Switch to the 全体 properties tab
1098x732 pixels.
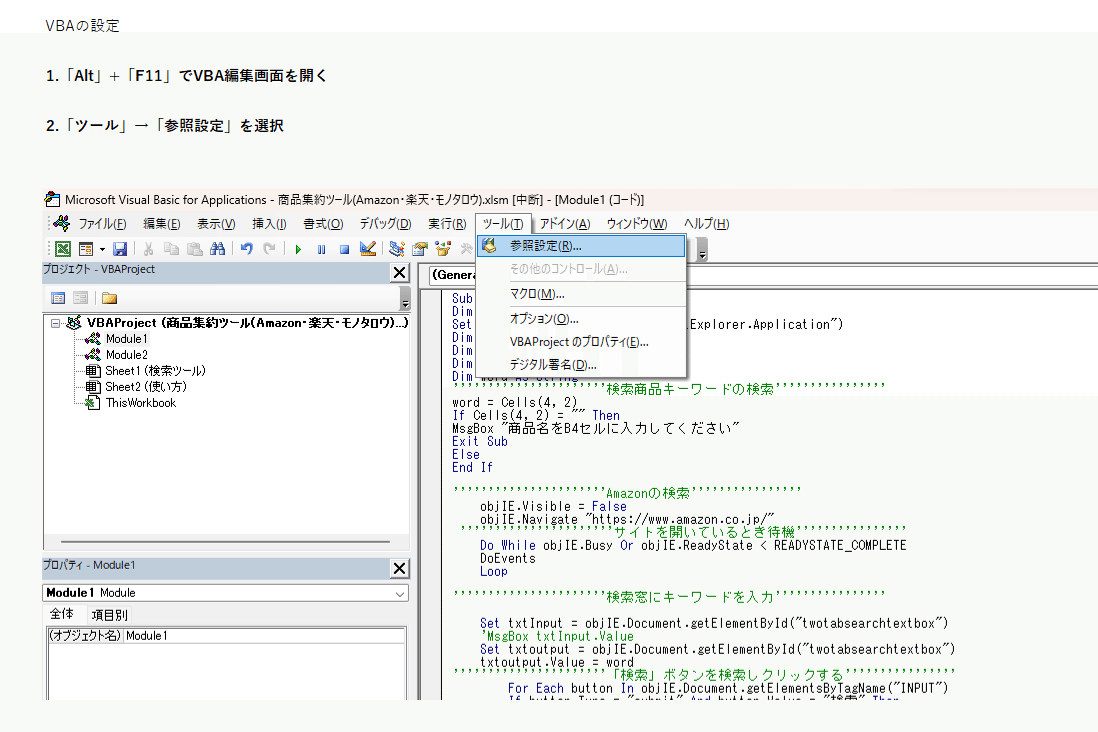coord(62,614)
